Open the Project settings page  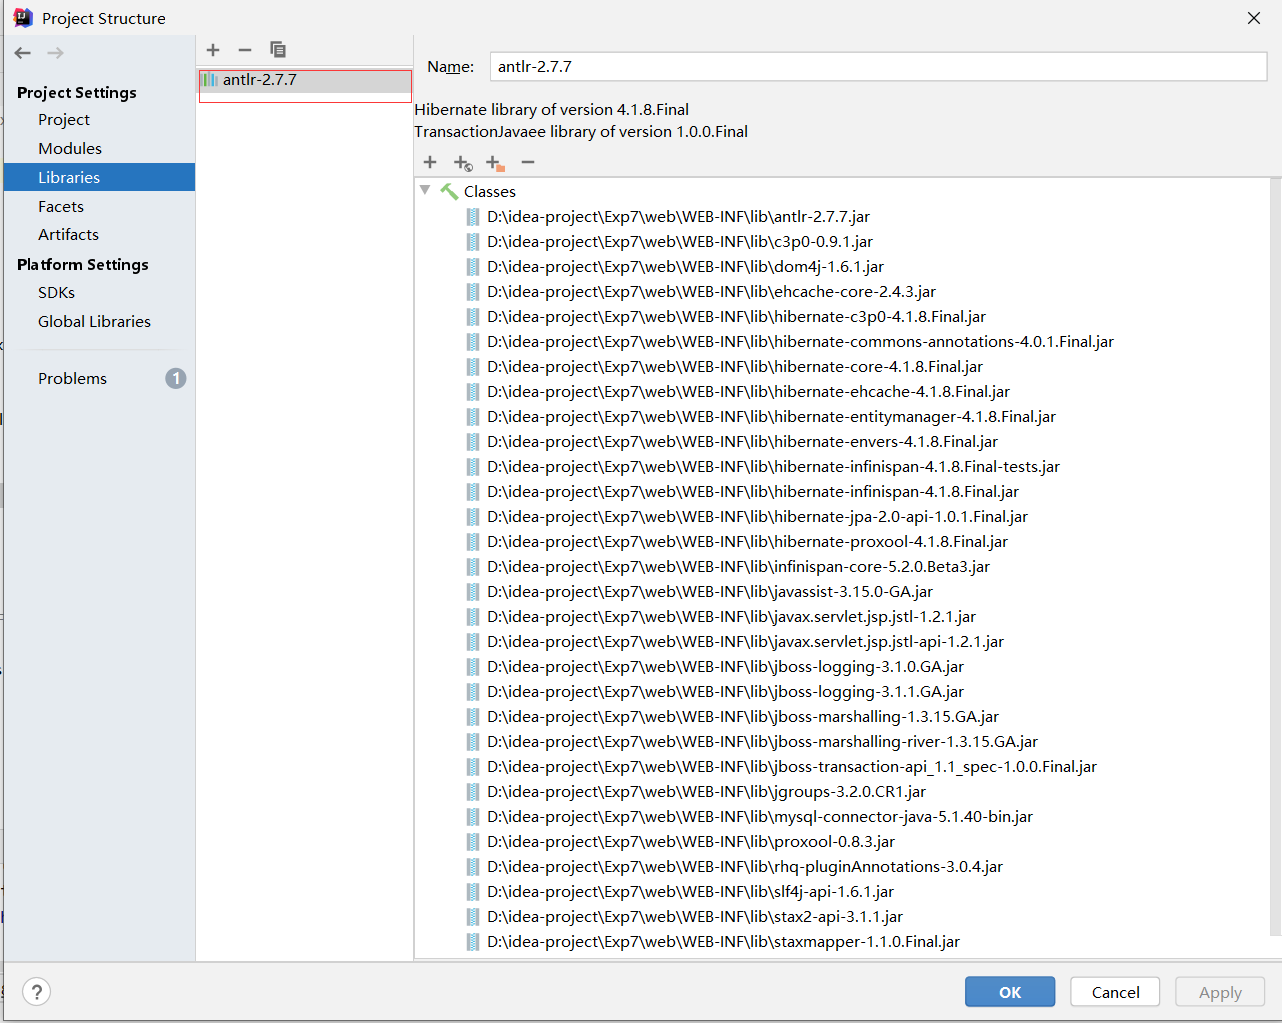point(64,120)
